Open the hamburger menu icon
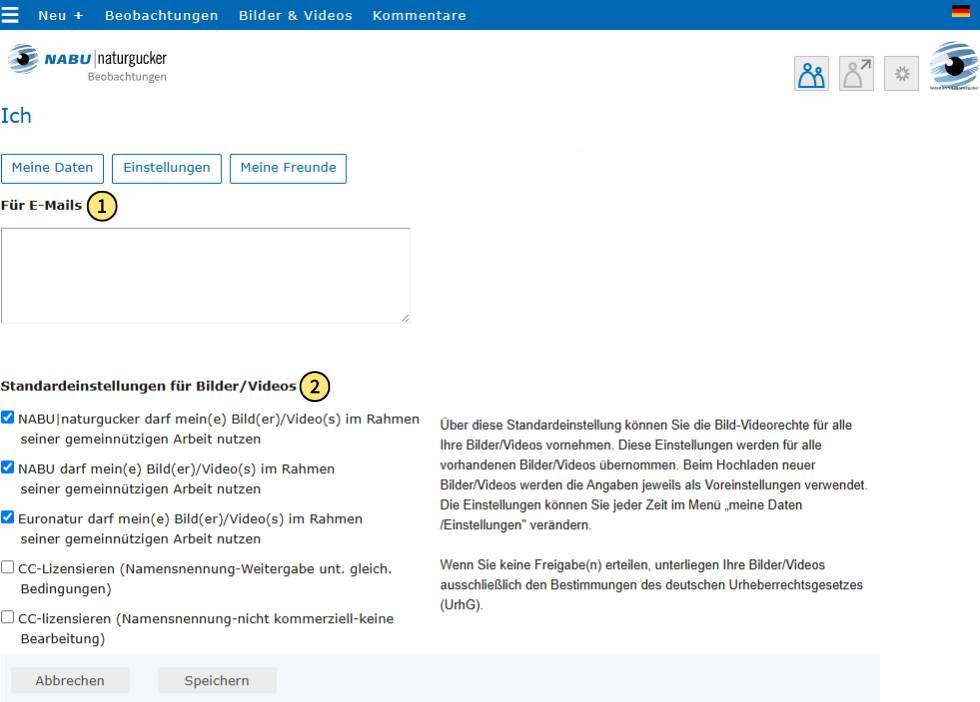Screen dimensions: 980x702 pos(9,14)
